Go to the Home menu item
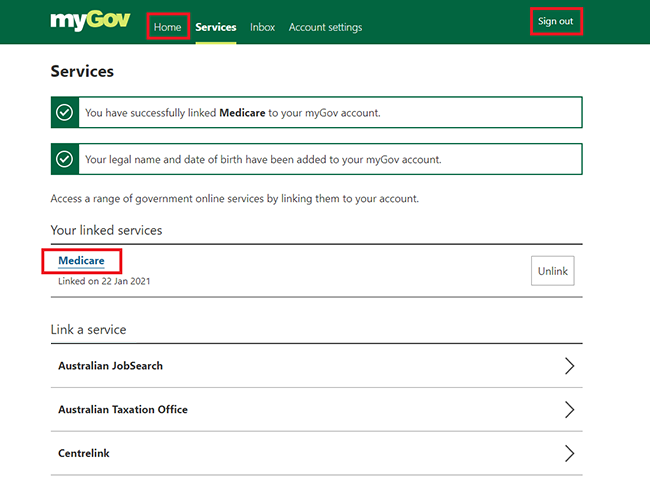650x480 pixels. (x=167, y=27)
